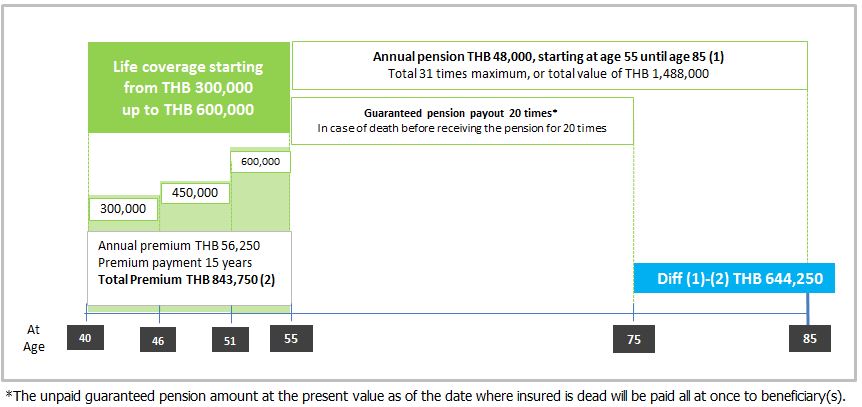Image resolution: width=862 pixels, height=407 pixels.
Task: Click the Annual pension THB 48,000 heading
Action: [548, 57]
